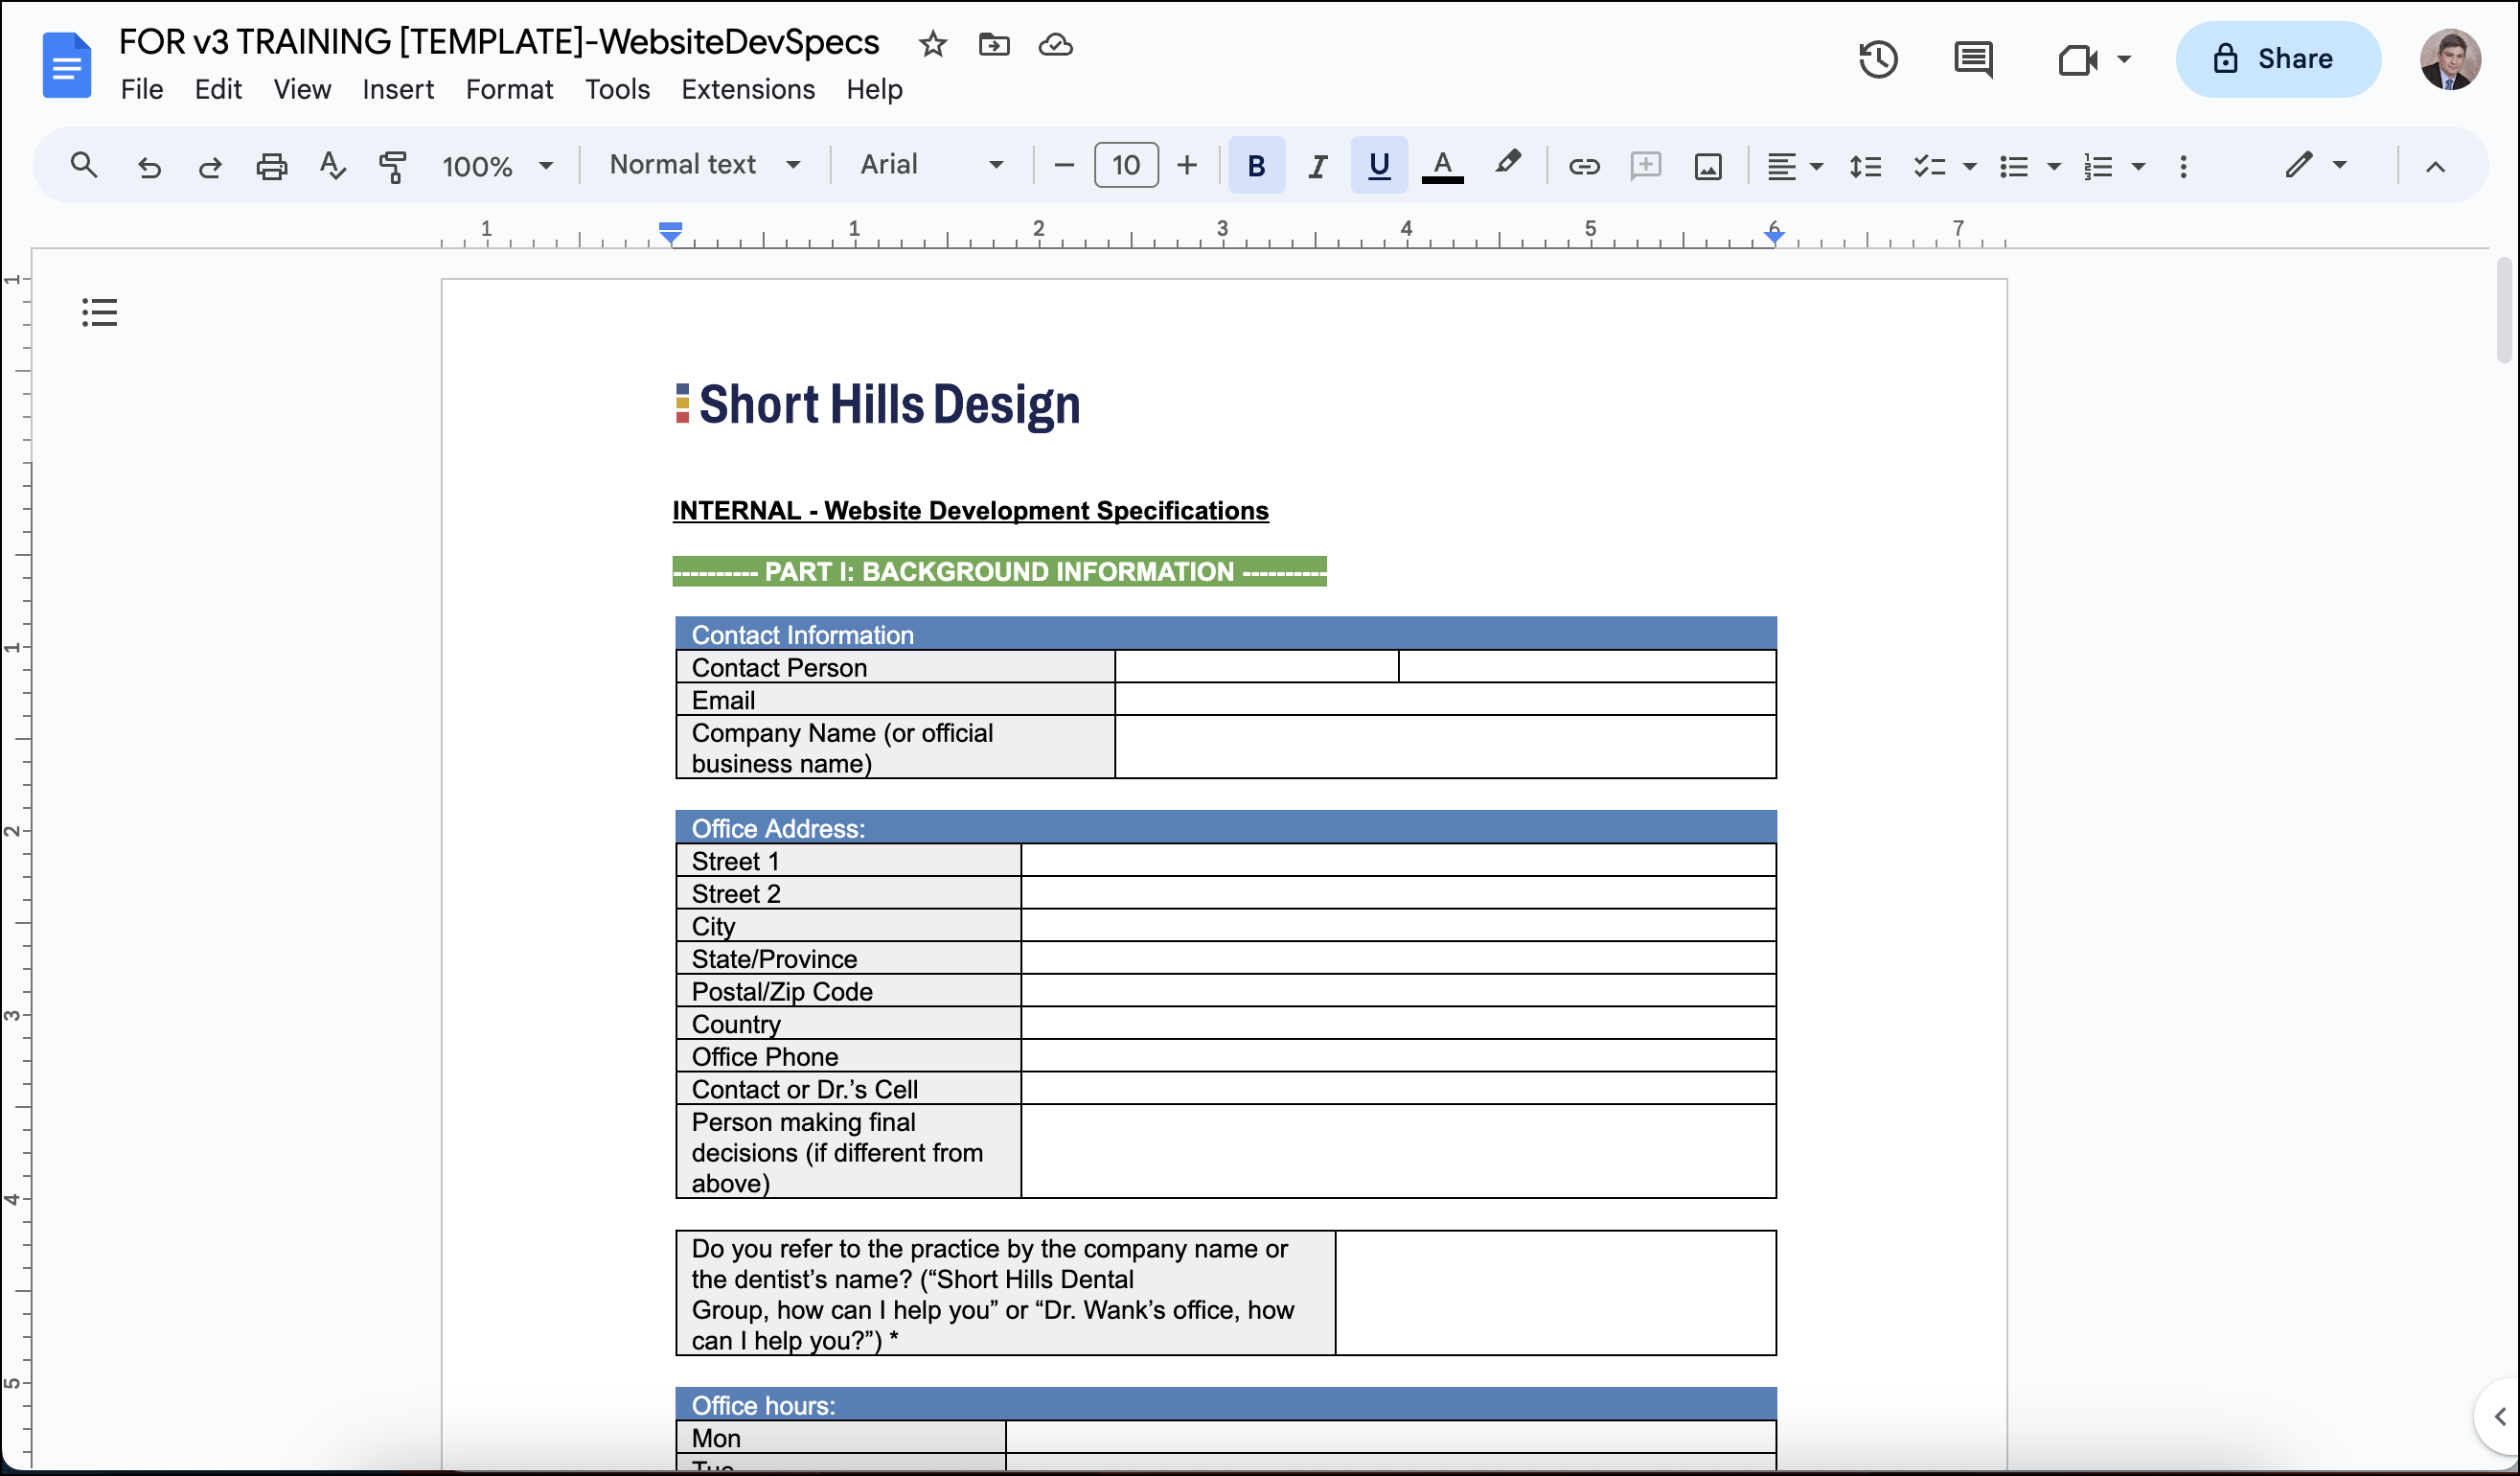Click the Share button
2520x1476 pixels.
(x=2276, y=59)
